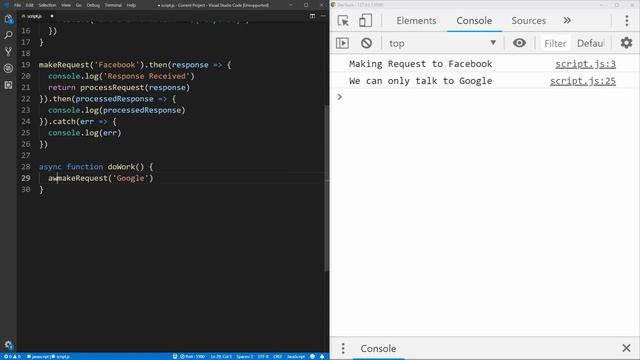The width and height of the screenshot is (640, 360).
Task: Click 'processRequest' on line 21
Action: coord(112,87)
